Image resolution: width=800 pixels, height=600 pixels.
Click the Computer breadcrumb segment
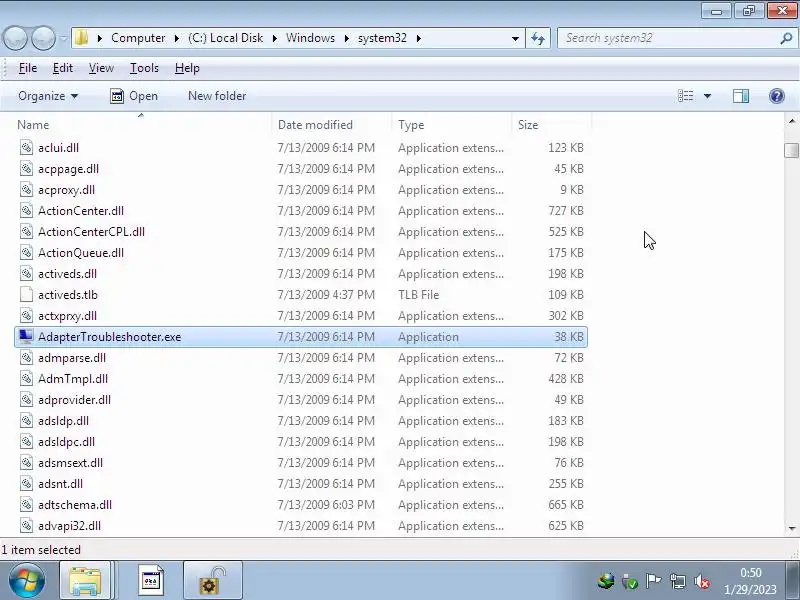pyautogui.click(x=138, y=38)
